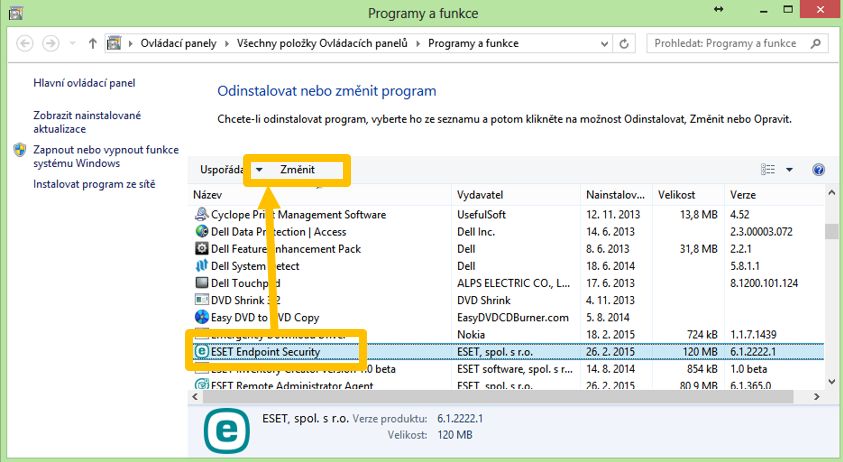This screenshot has height=462, width=843.
Task: Click the 12. 11. 2013 install date
Action: pyautogui.click(x=613, y=215)
